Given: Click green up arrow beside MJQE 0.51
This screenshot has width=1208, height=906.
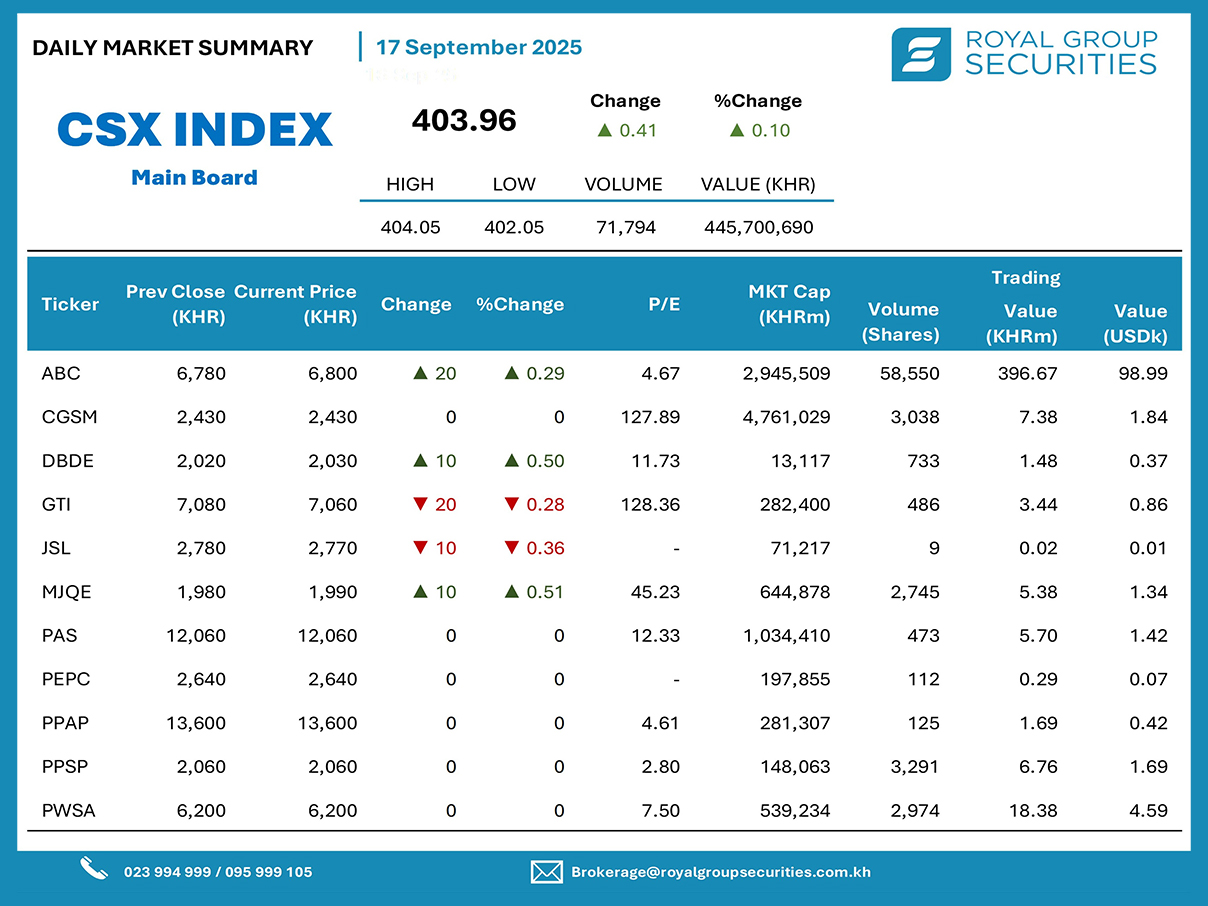Looking at the screenshot, I should (512, 592).
